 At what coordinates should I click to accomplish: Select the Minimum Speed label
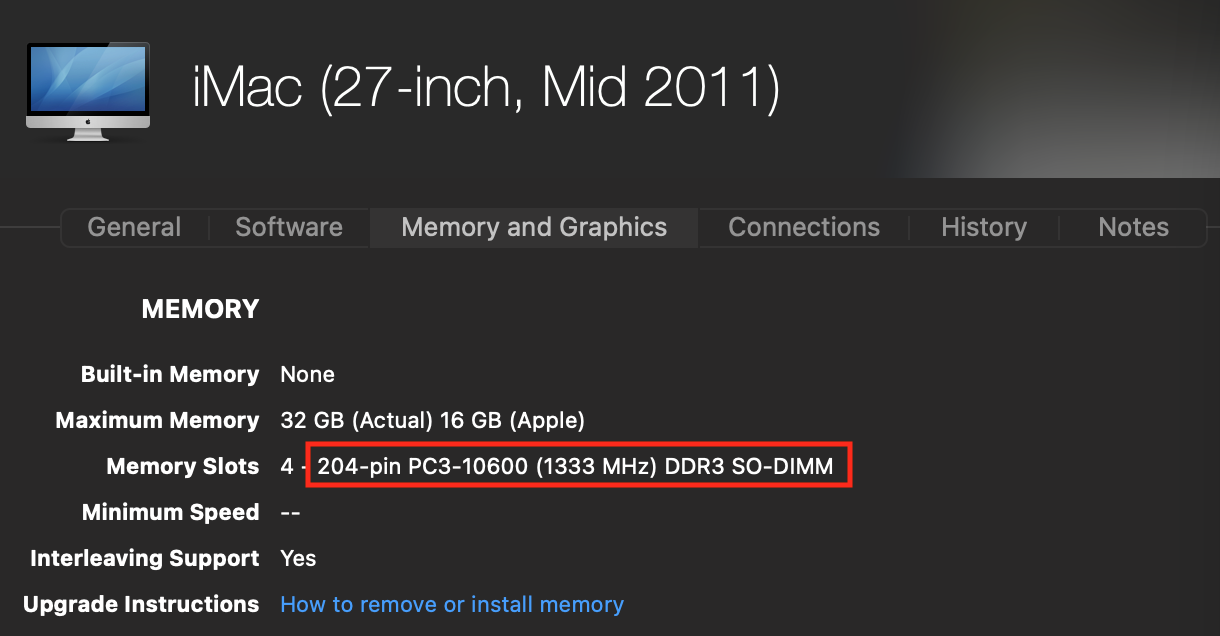171,512
